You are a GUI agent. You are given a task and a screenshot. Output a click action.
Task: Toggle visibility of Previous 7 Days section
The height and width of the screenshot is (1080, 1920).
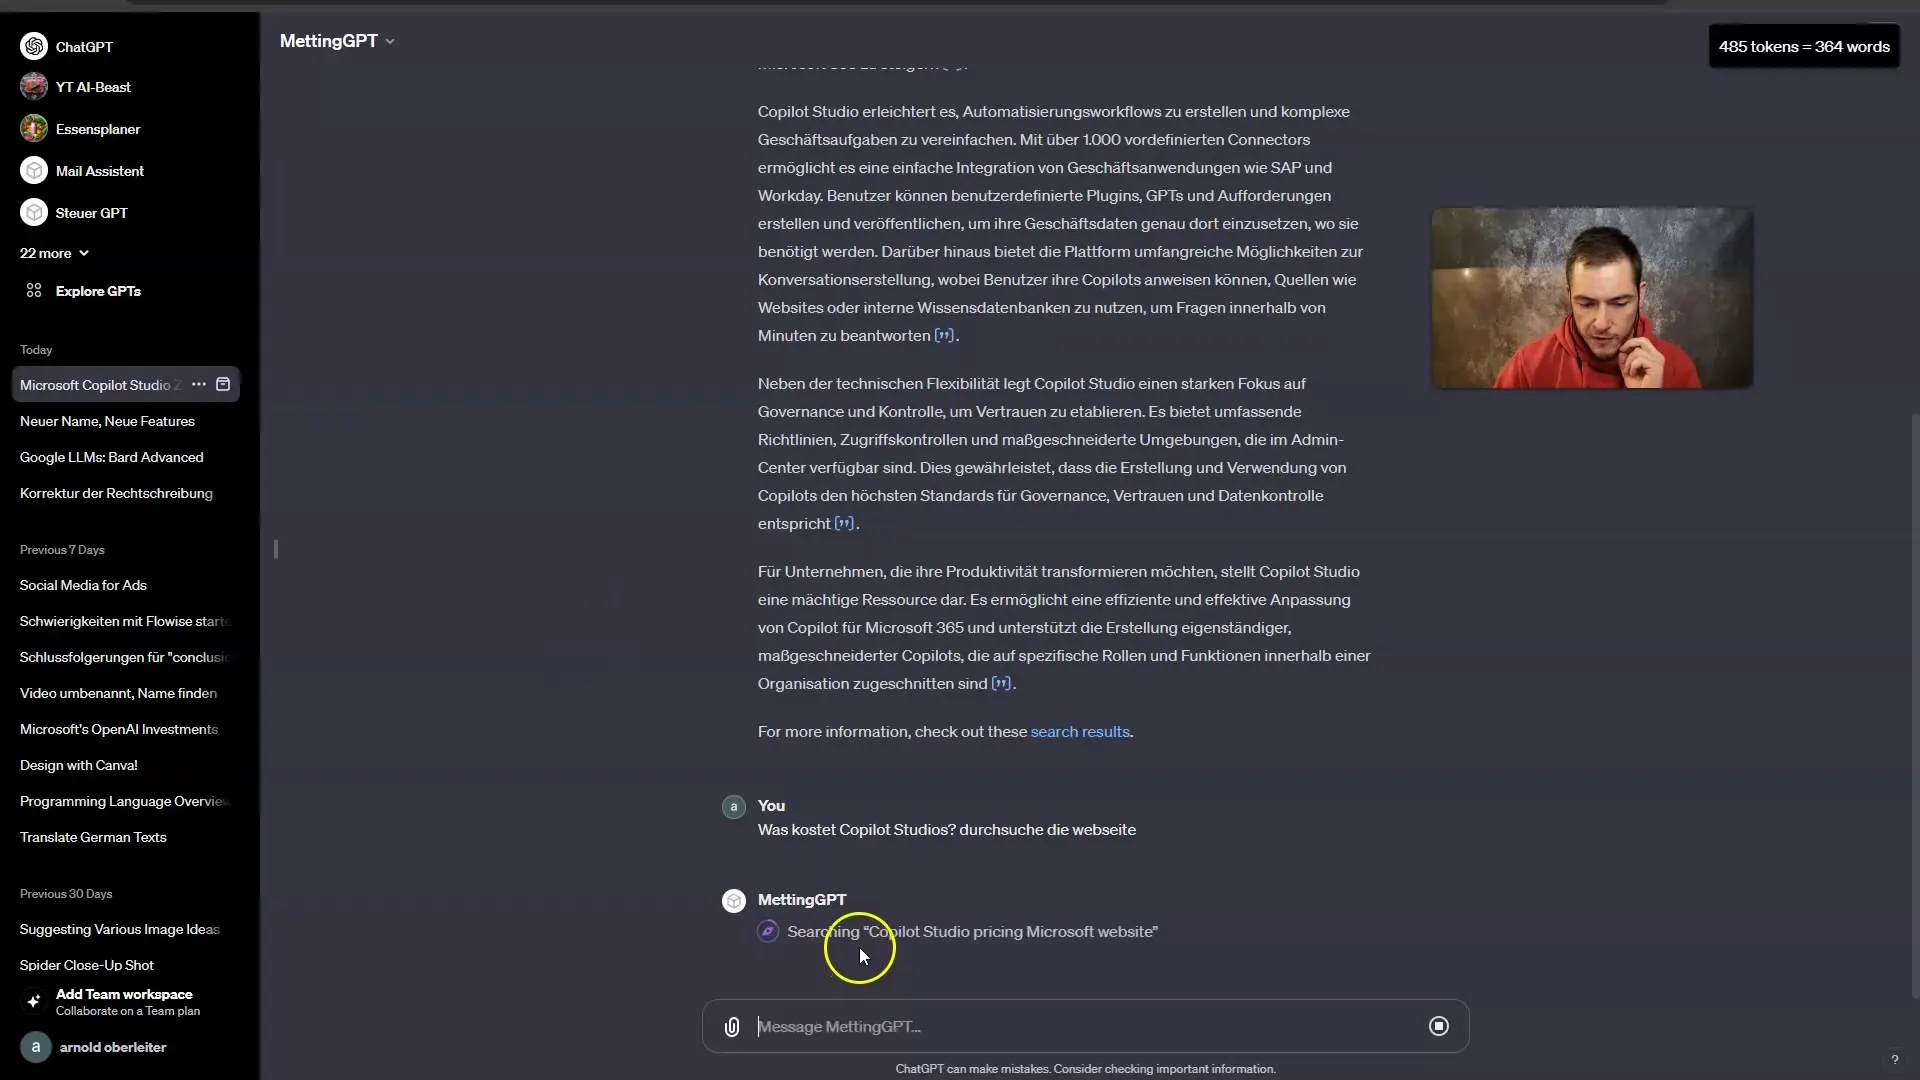pos(62,550)
